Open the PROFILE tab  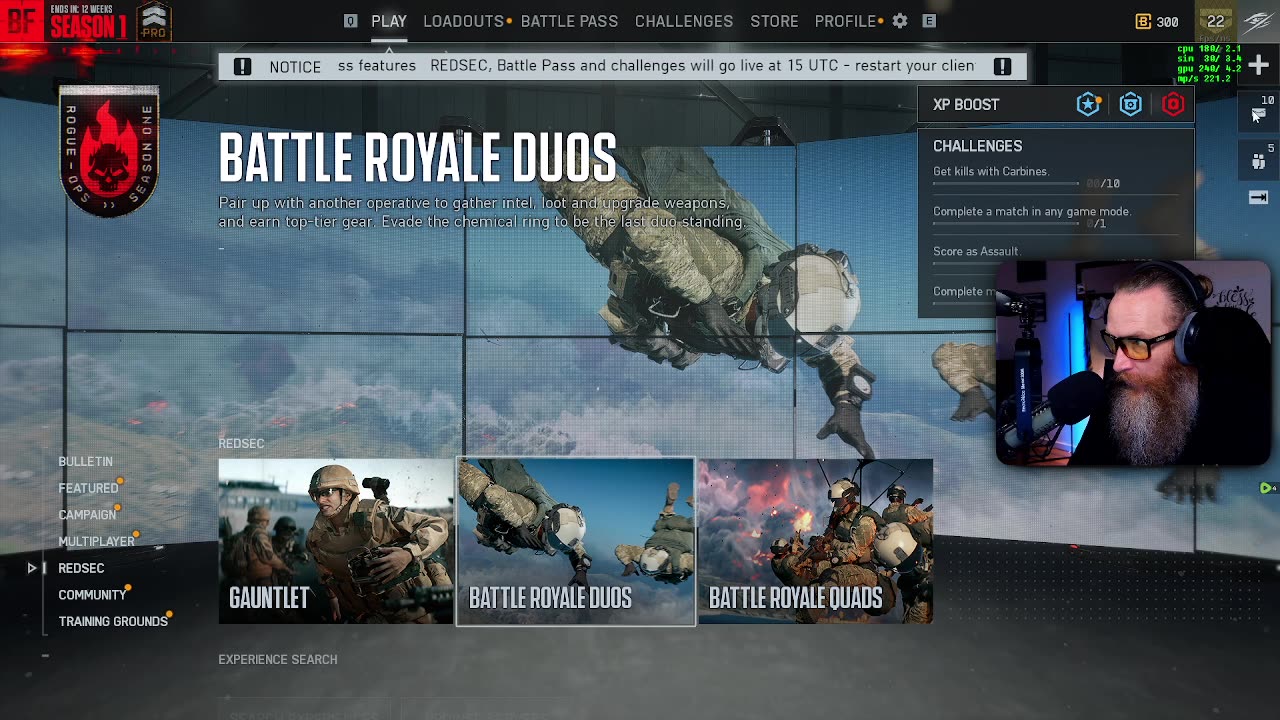845,21
